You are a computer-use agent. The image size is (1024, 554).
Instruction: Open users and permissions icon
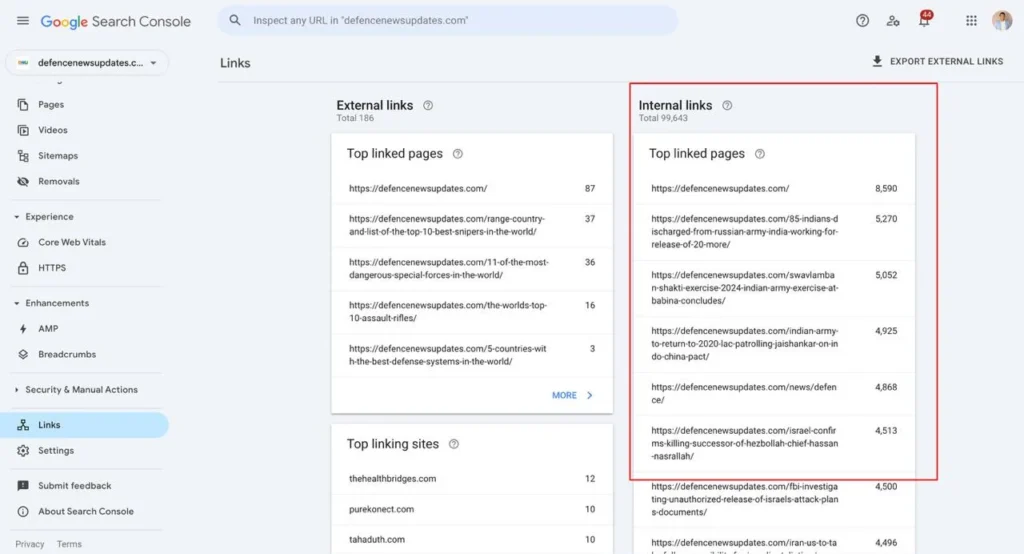893,21
